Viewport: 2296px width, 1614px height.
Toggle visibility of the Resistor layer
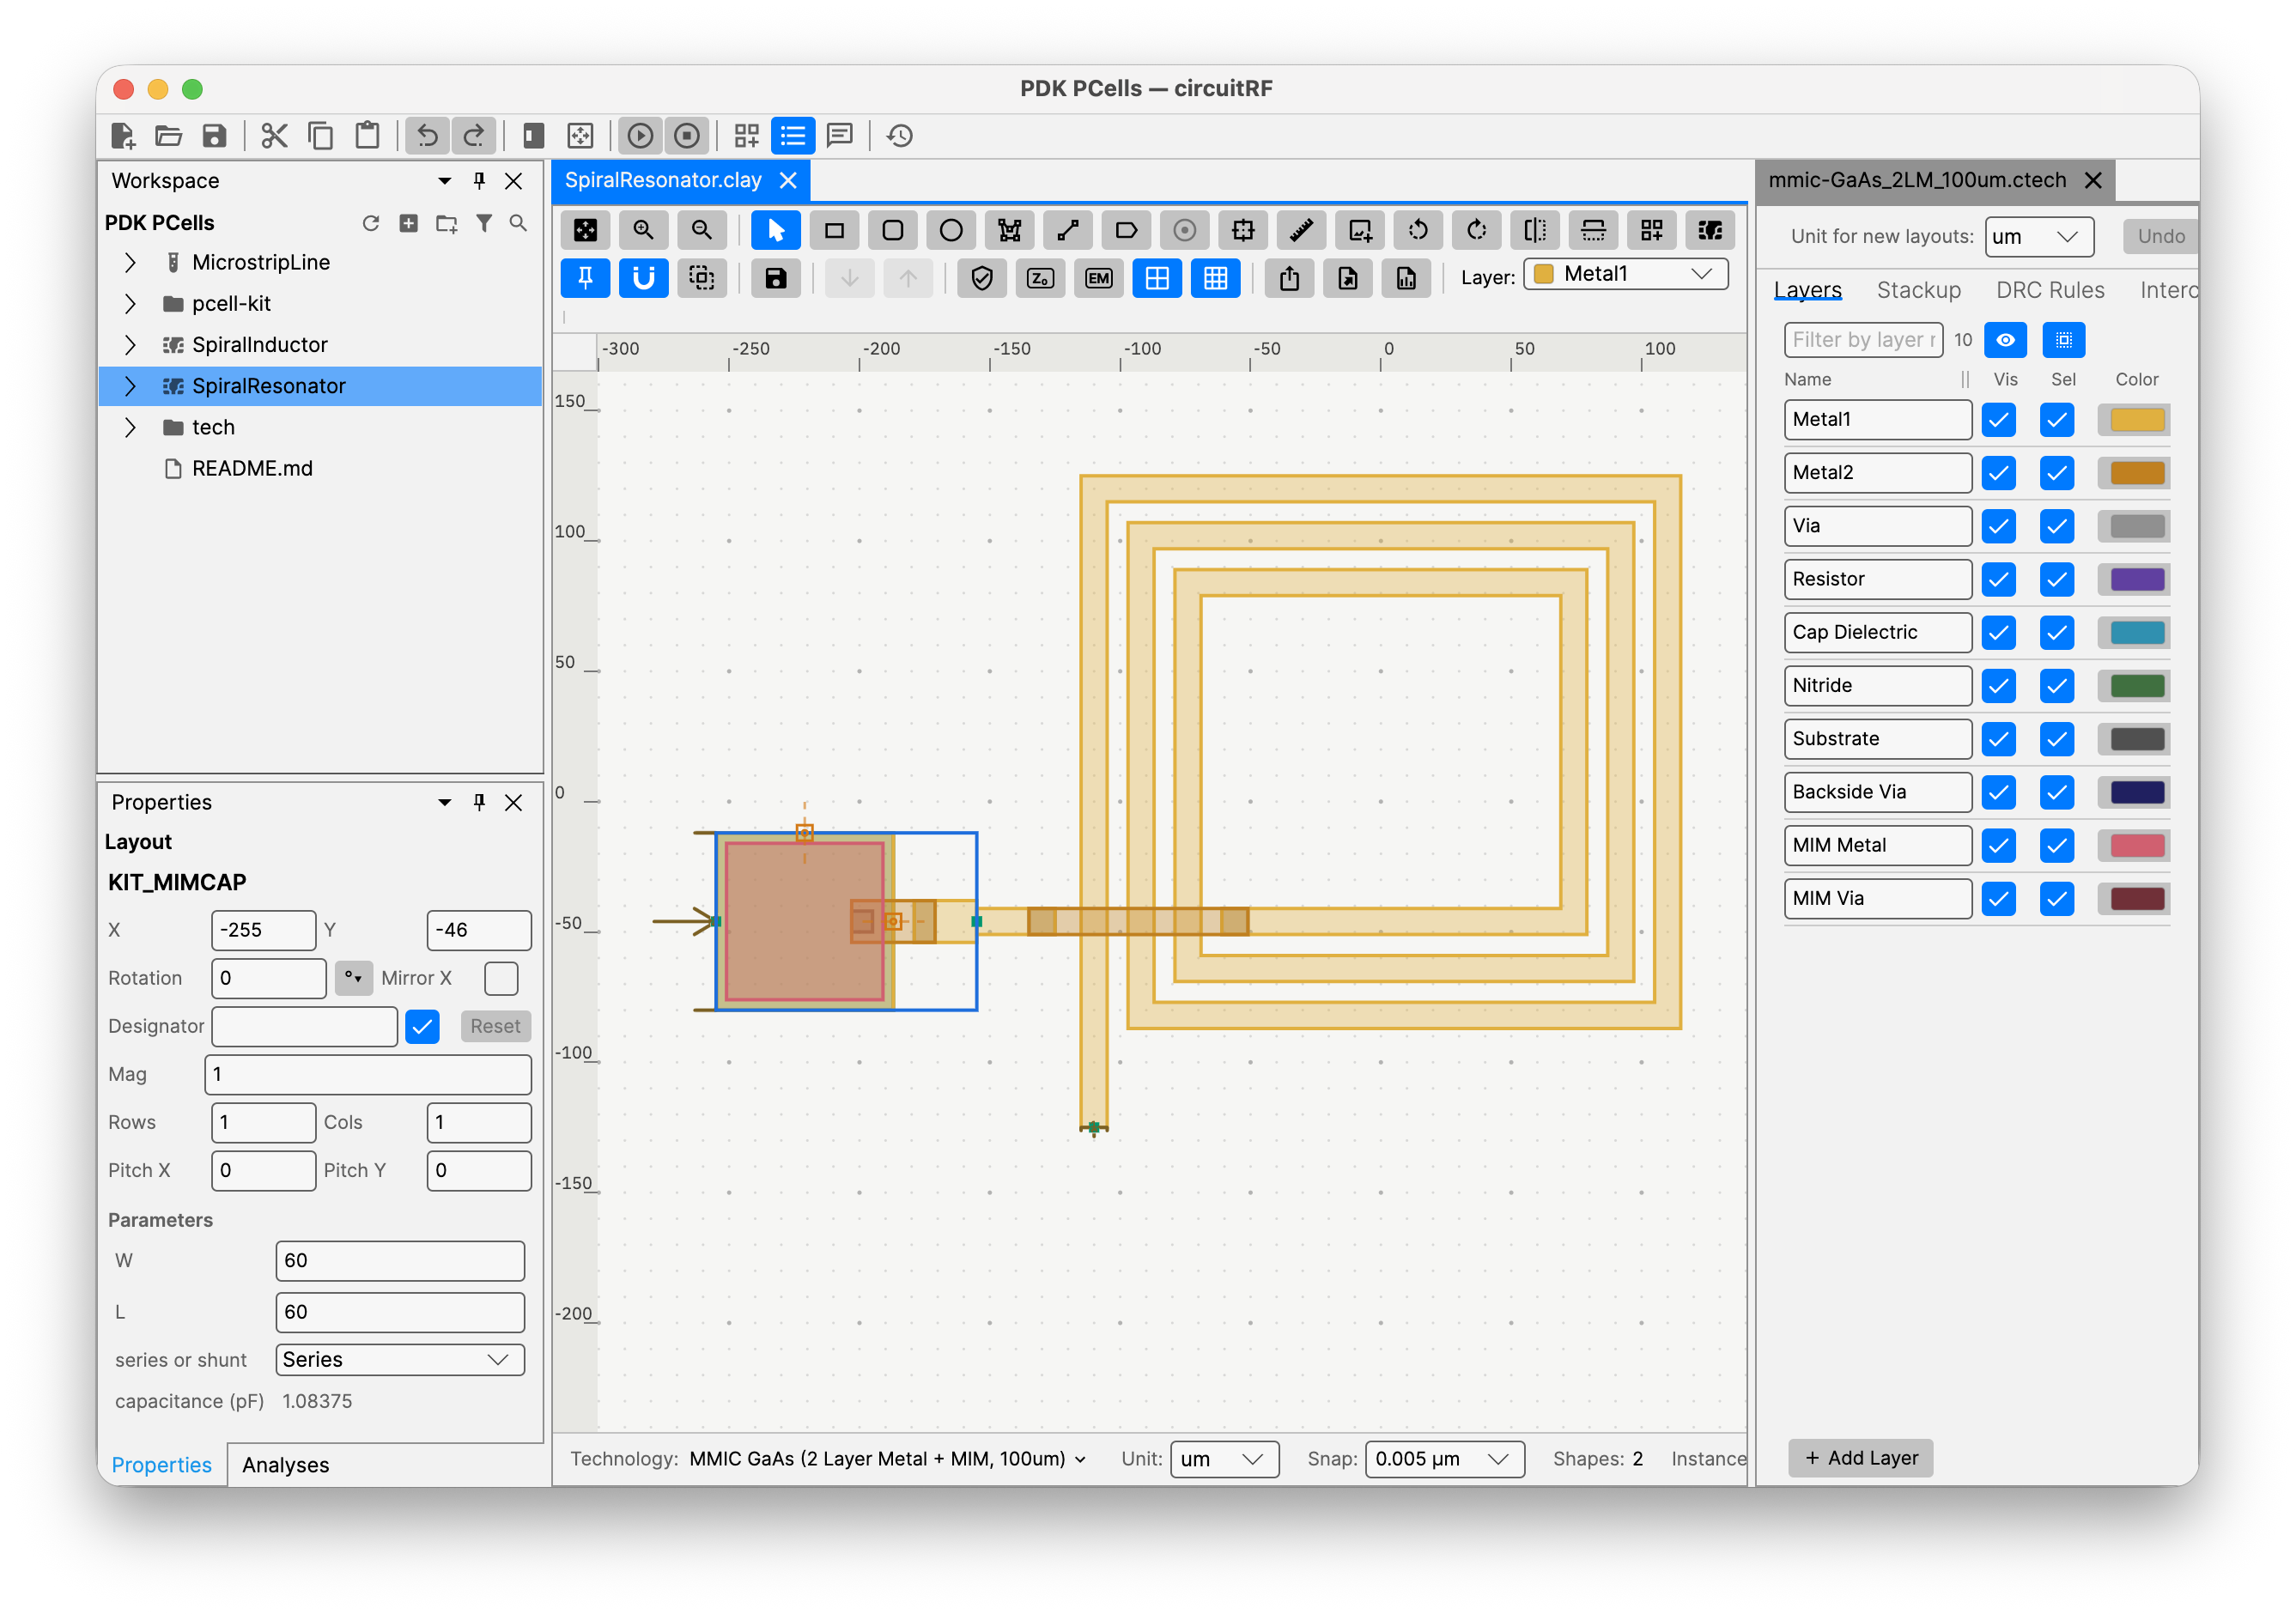tap(1999, 579)
